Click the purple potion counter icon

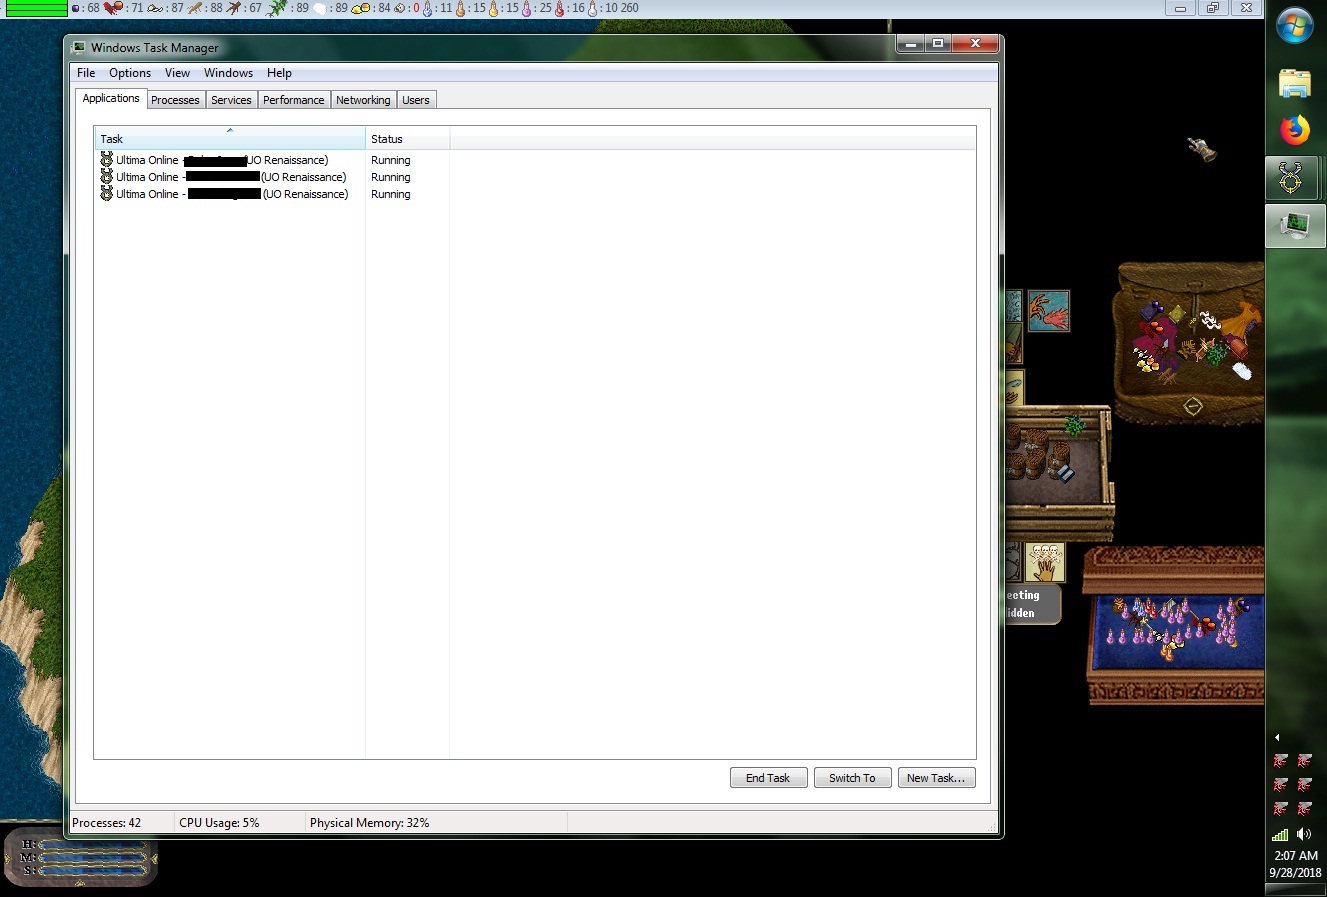pos(526,8)
